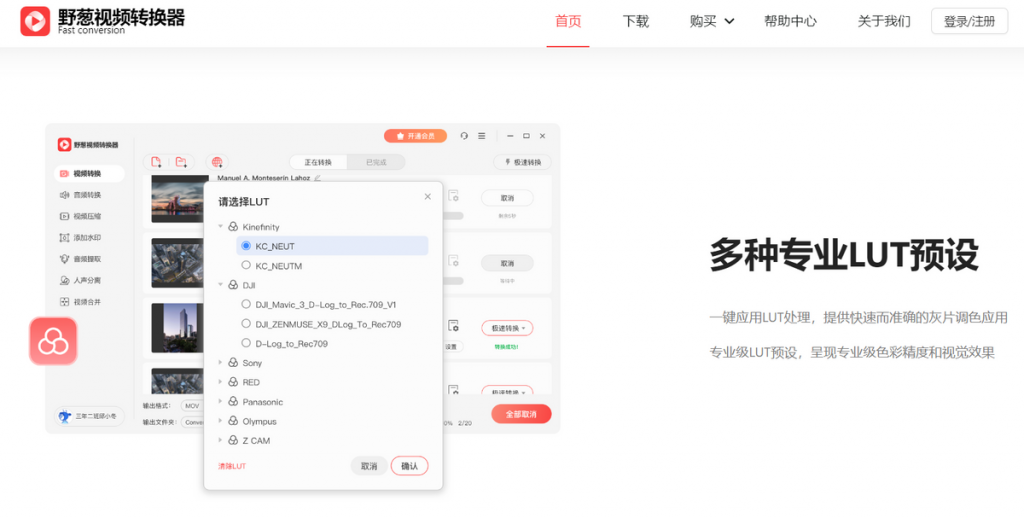Expand the Panasonic LUT group

click(221, 402)
